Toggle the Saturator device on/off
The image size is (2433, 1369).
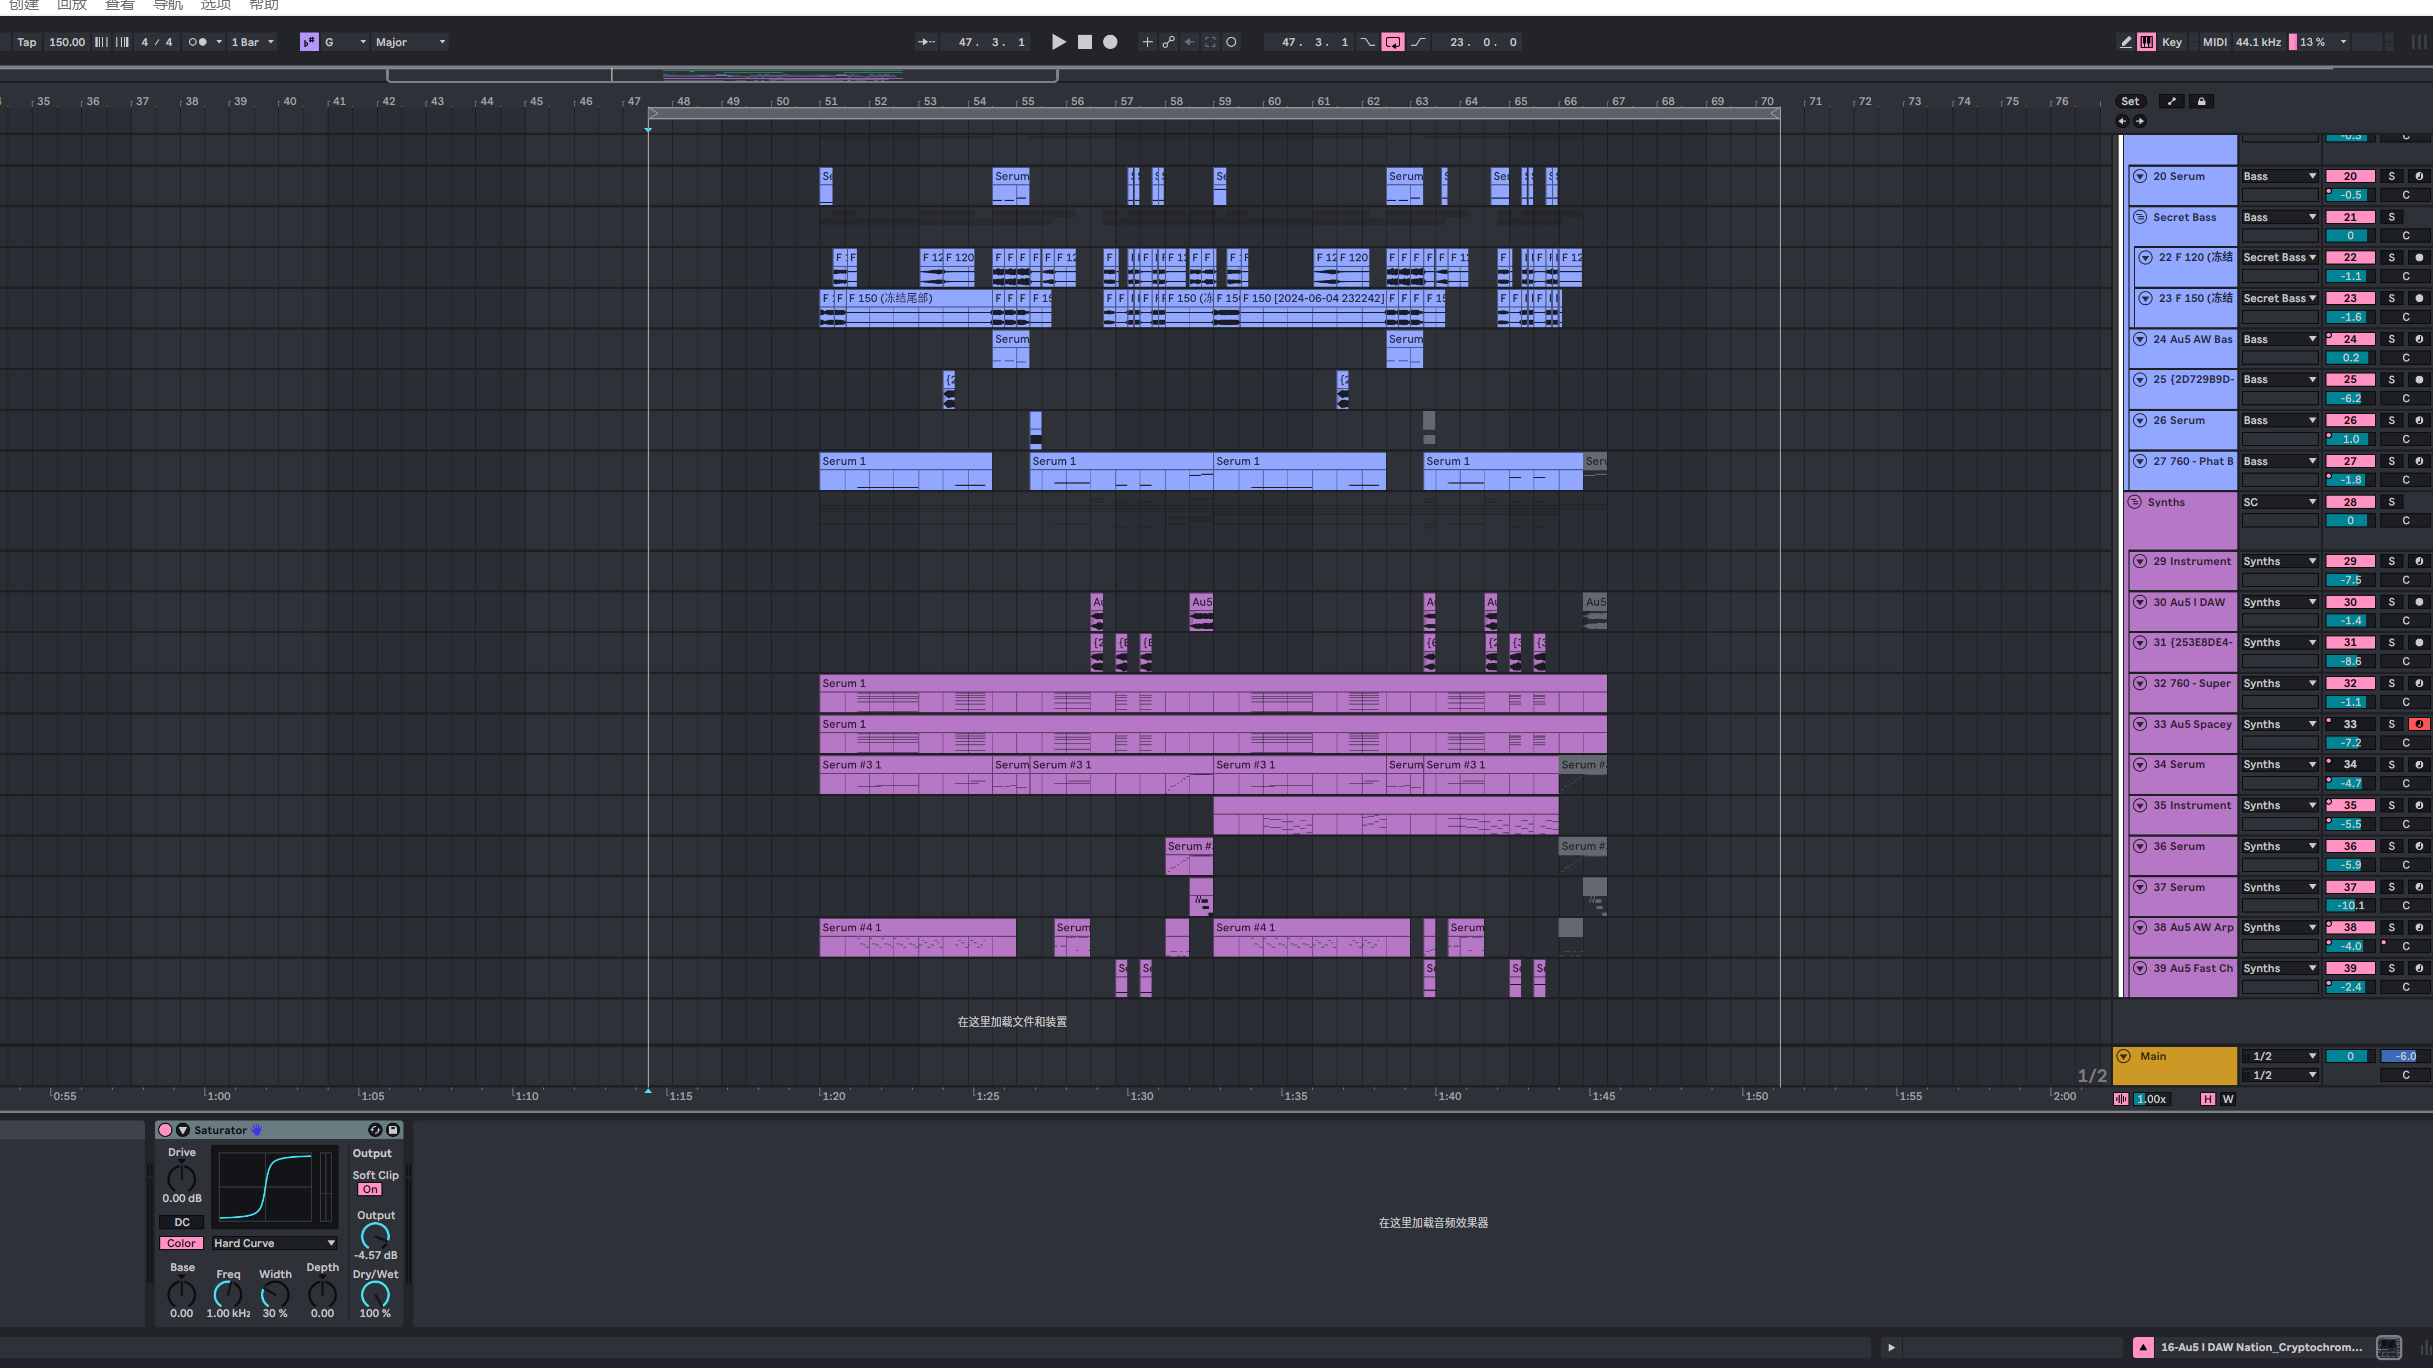(x=165, y=1130)
